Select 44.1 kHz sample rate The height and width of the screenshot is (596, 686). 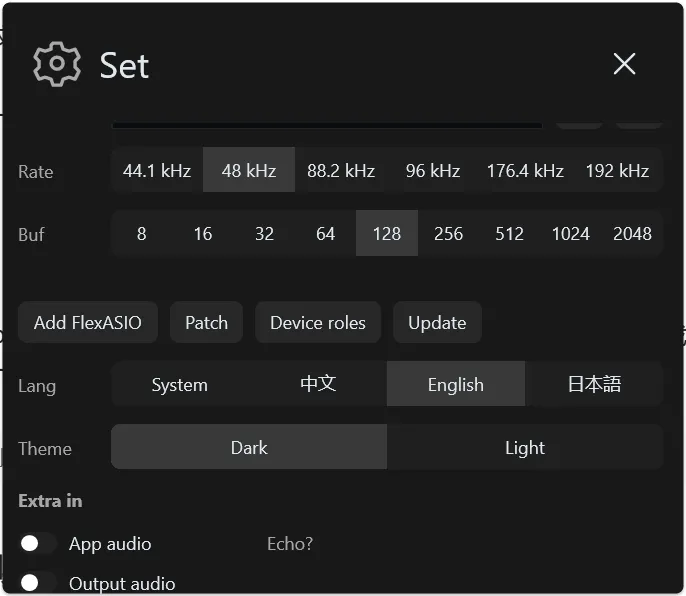pyautogui.click(x=157, y=170)
